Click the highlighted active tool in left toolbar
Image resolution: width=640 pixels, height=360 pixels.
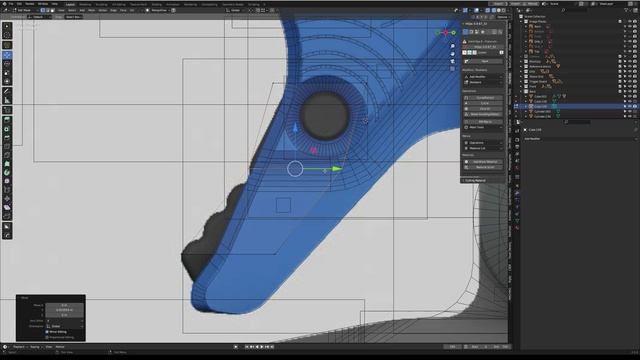(7, 55)
